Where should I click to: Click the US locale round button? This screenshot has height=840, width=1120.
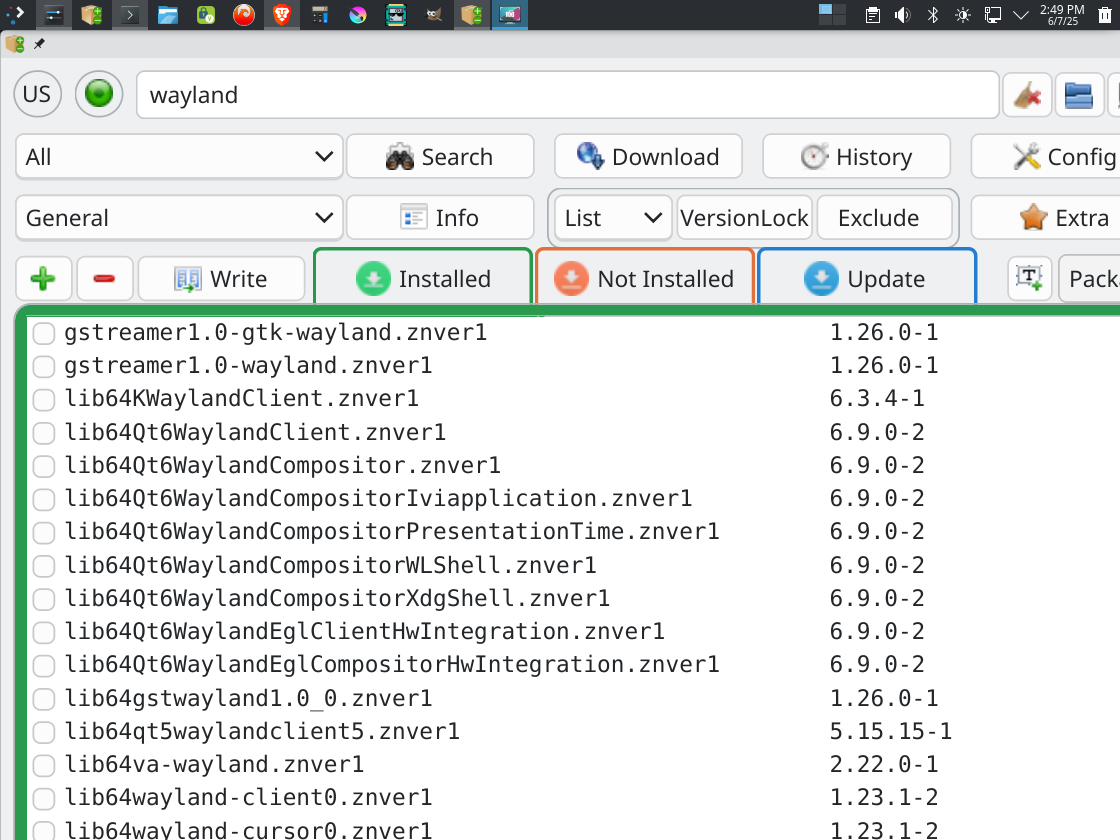[37, 94]
